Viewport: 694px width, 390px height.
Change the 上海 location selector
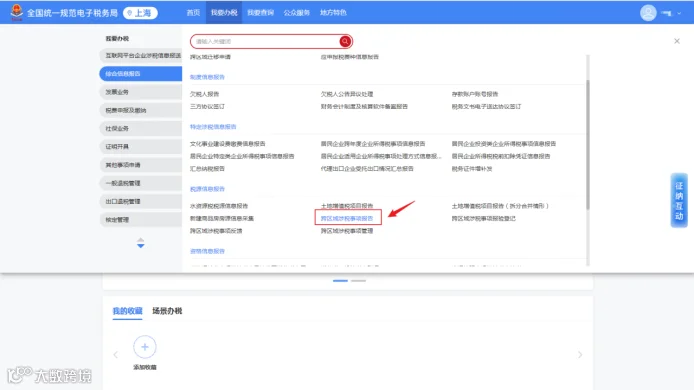tap(140, 13)
